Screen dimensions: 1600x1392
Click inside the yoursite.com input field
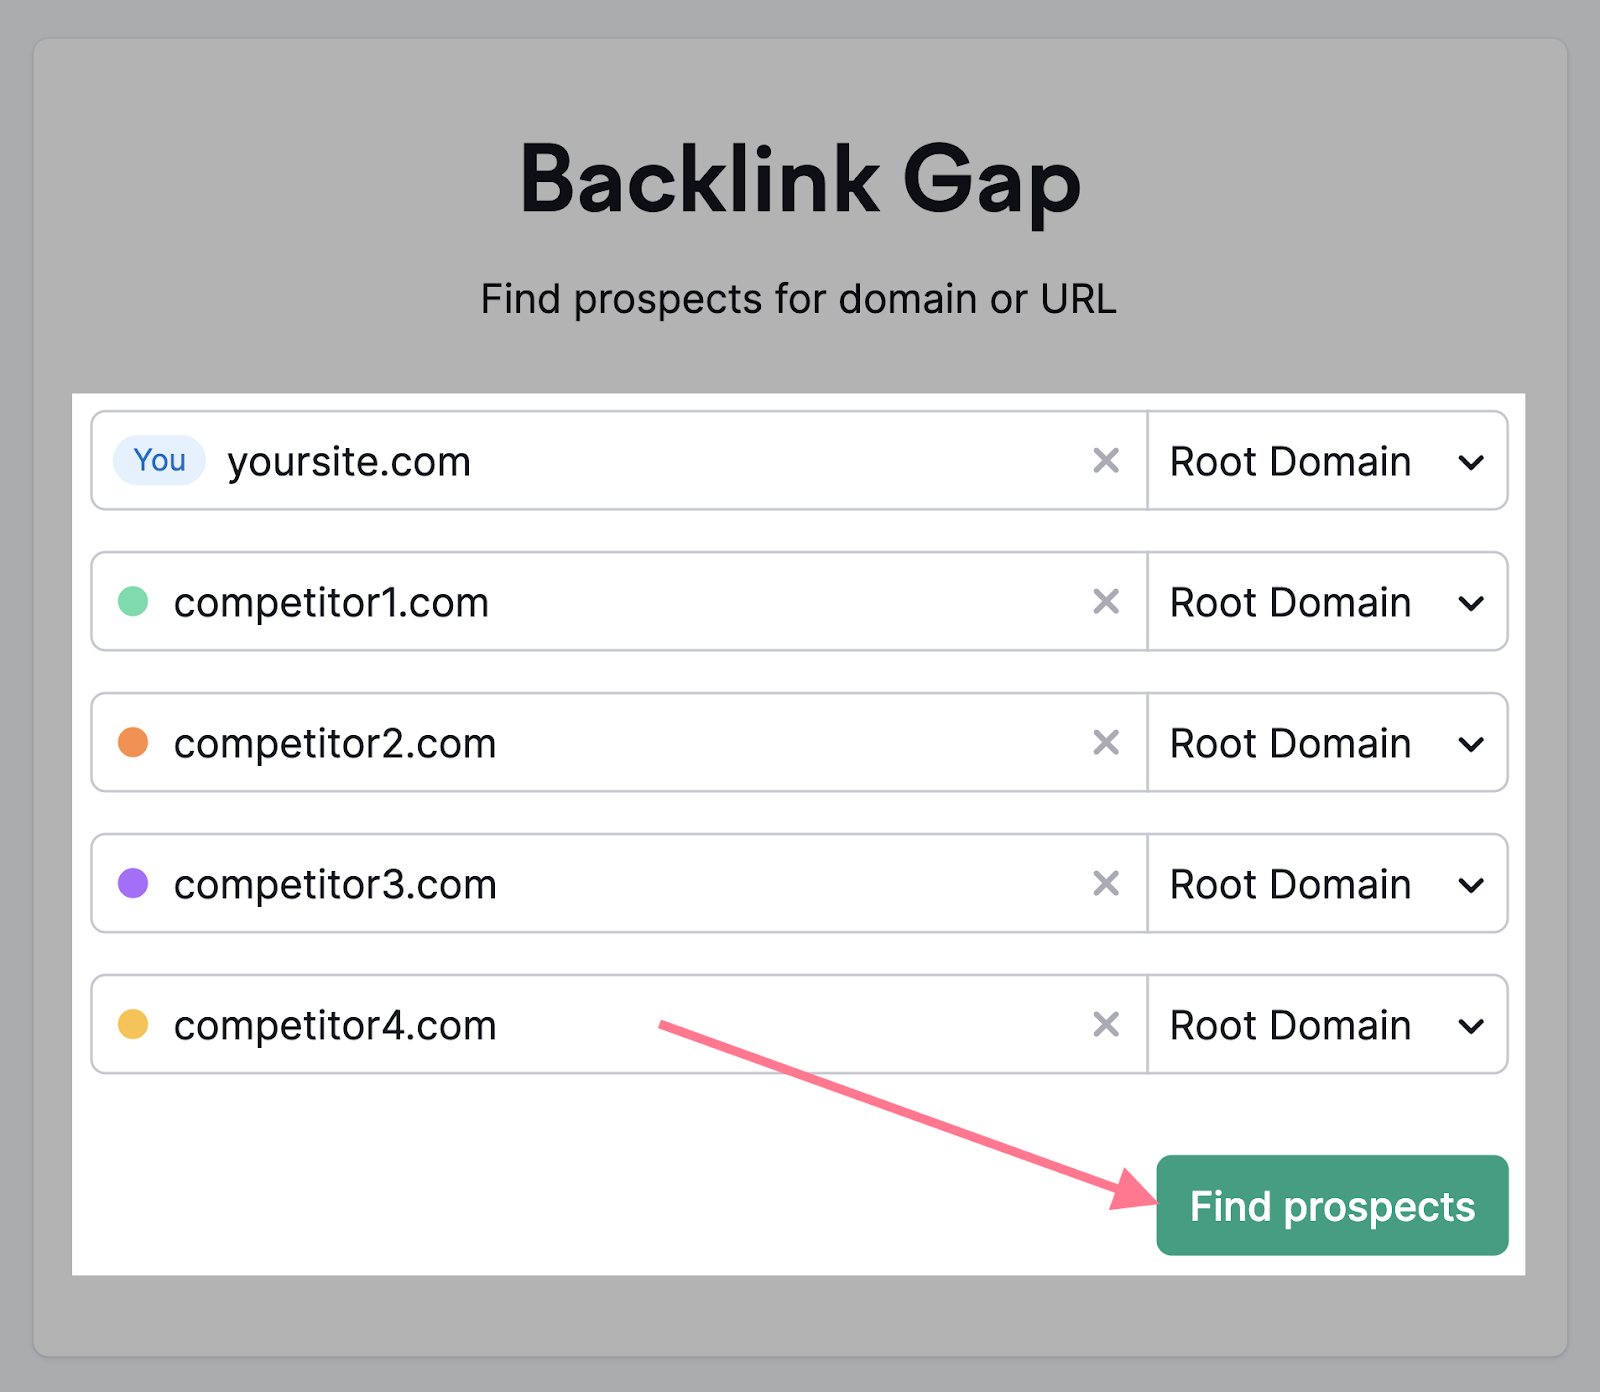pos(600,461)
